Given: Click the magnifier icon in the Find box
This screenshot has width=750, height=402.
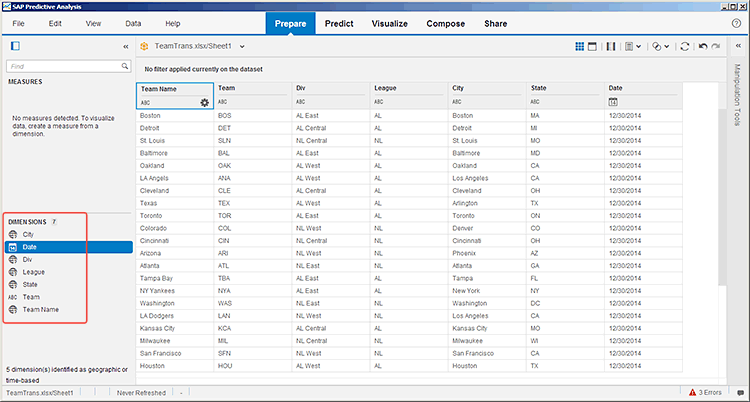Looking at the screenshot, I should coord(125,66).
